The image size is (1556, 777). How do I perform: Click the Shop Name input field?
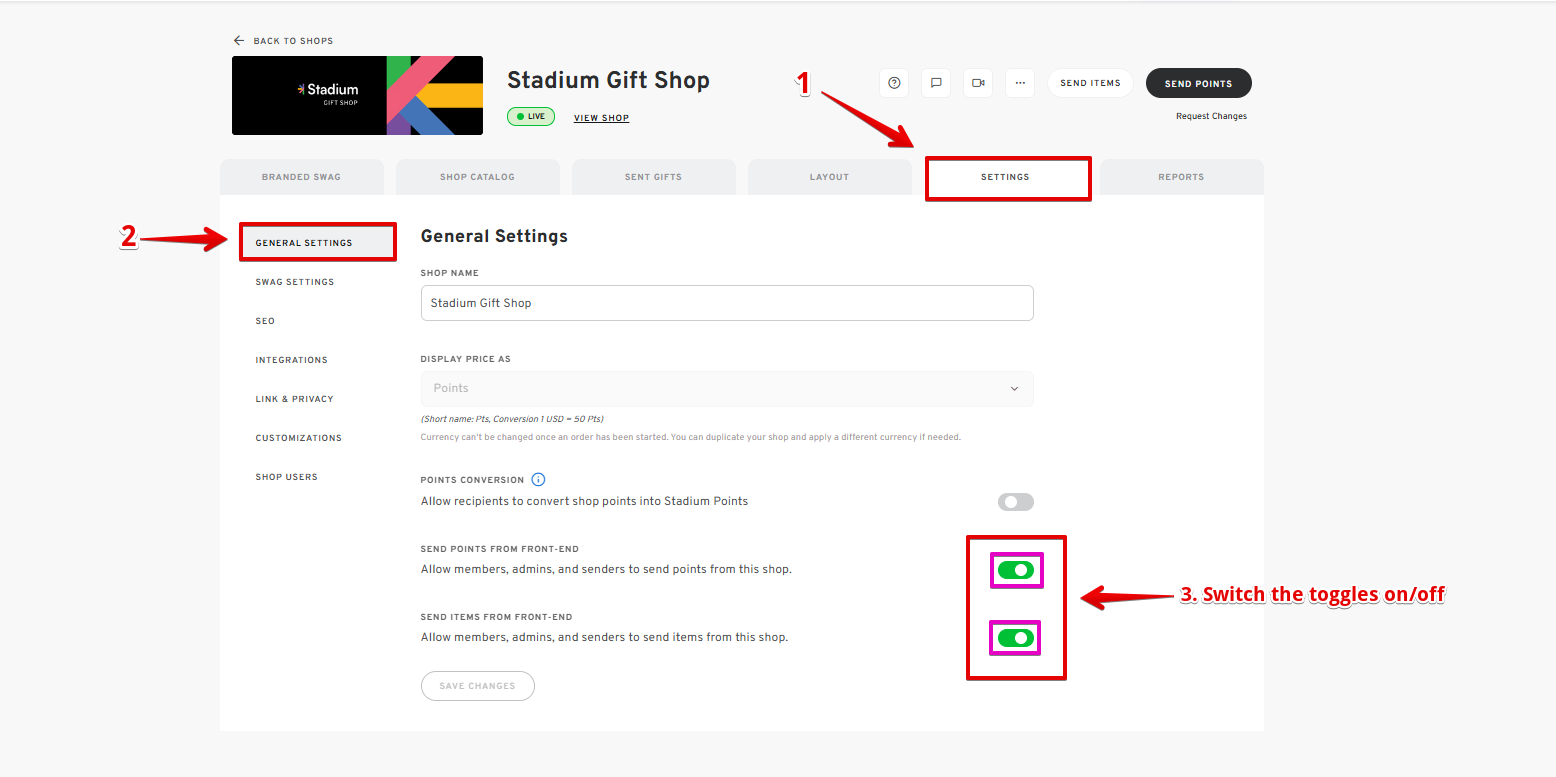pyautogui.click(x=727, y=303)
